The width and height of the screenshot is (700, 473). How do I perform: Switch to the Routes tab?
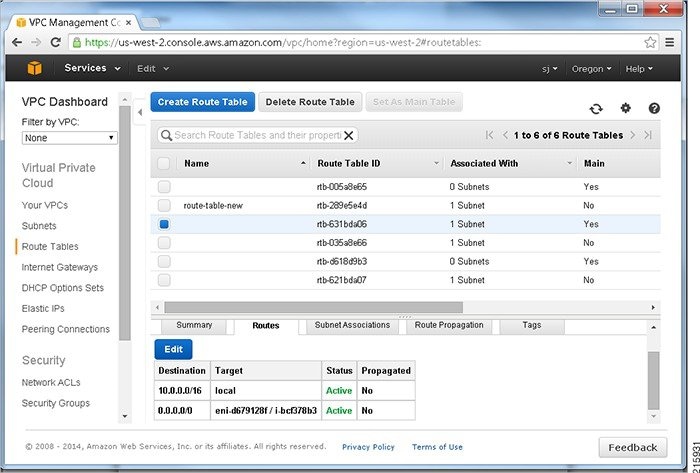click(266, 326)
